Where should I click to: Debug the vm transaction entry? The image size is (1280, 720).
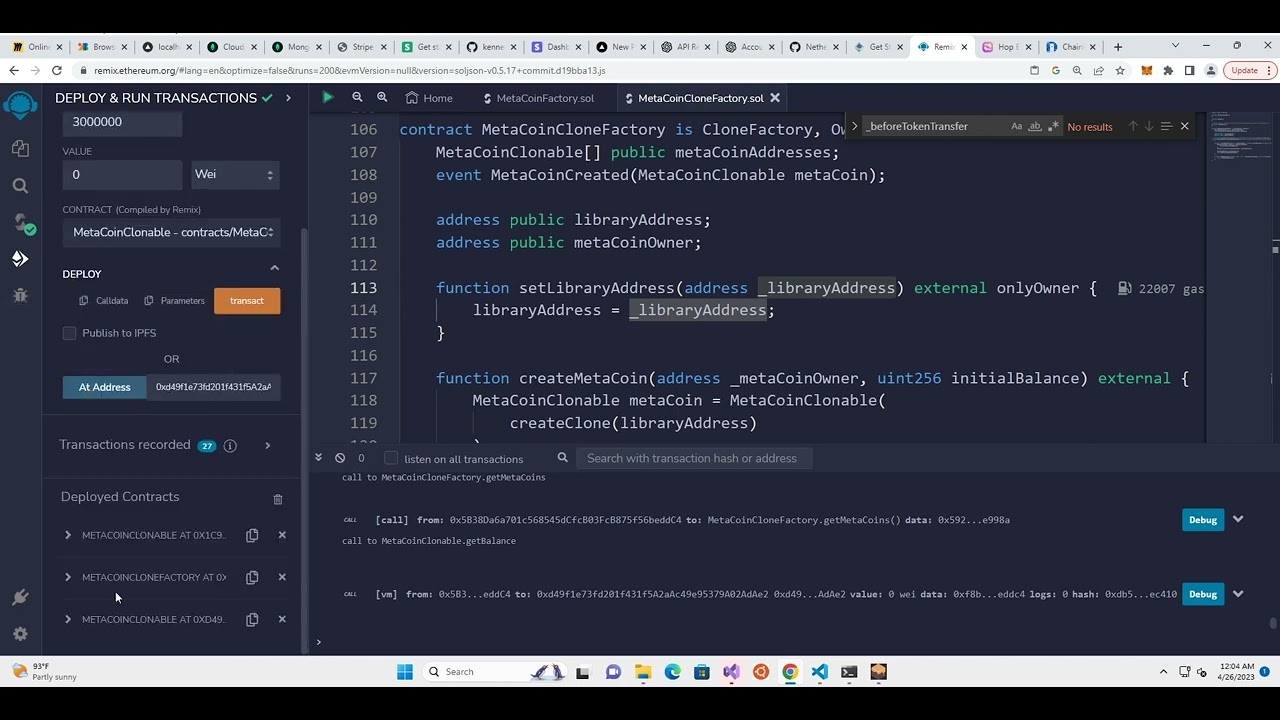tap(1203, 594)
